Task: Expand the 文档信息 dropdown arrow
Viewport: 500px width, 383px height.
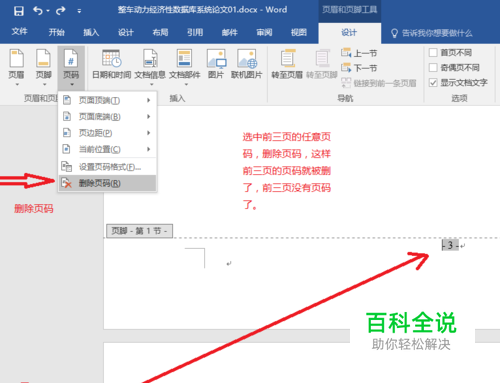Action: (152, 84)
